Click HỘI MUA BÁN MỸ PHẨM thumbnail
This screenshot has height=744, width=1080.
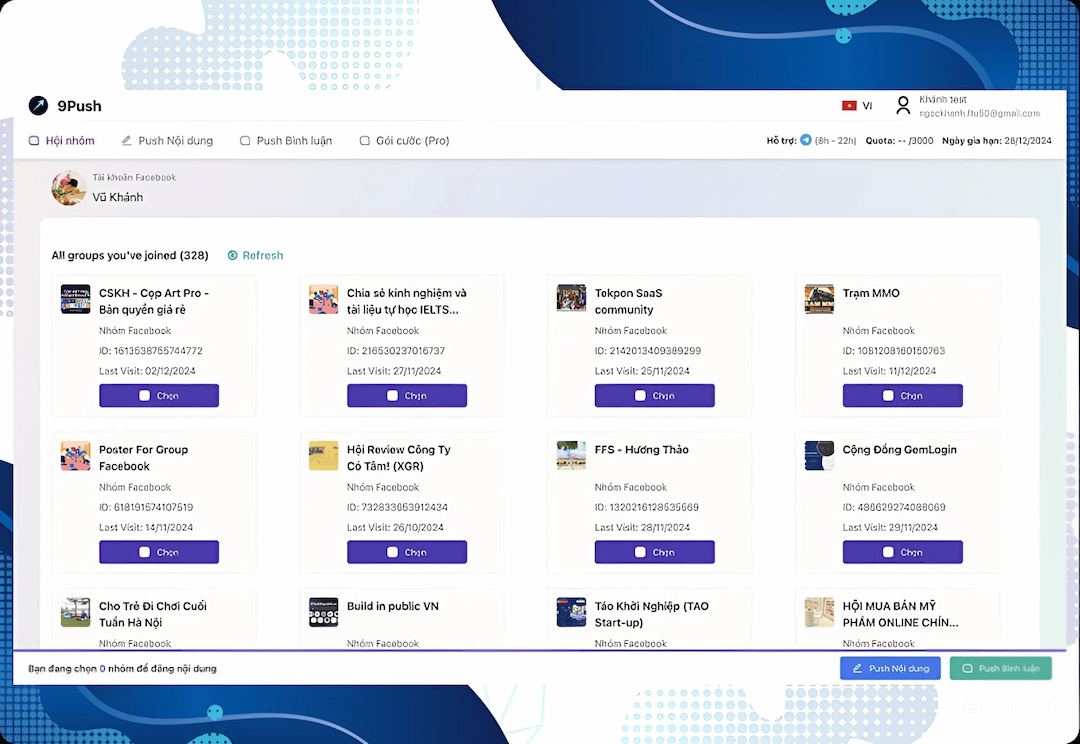coord(820,612)
